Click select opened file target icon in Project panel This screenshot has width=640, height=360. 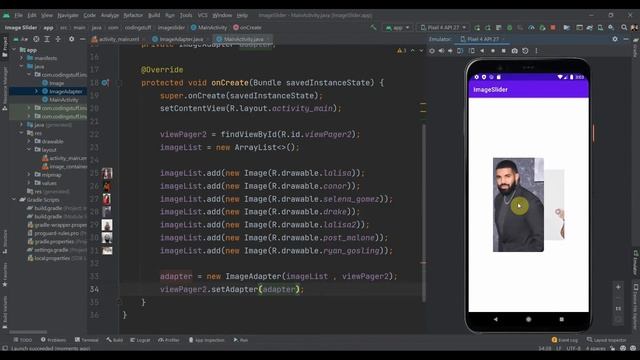point(36,39)
